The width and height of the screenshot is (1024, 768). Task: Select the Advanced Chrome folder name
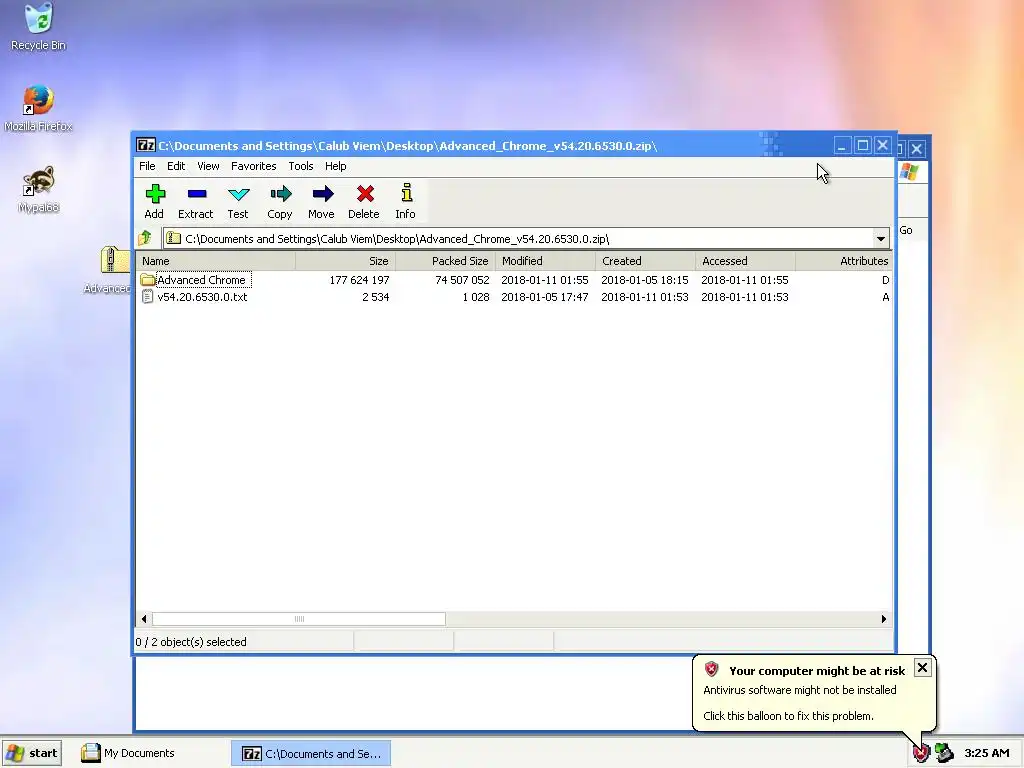coord(201,280)
